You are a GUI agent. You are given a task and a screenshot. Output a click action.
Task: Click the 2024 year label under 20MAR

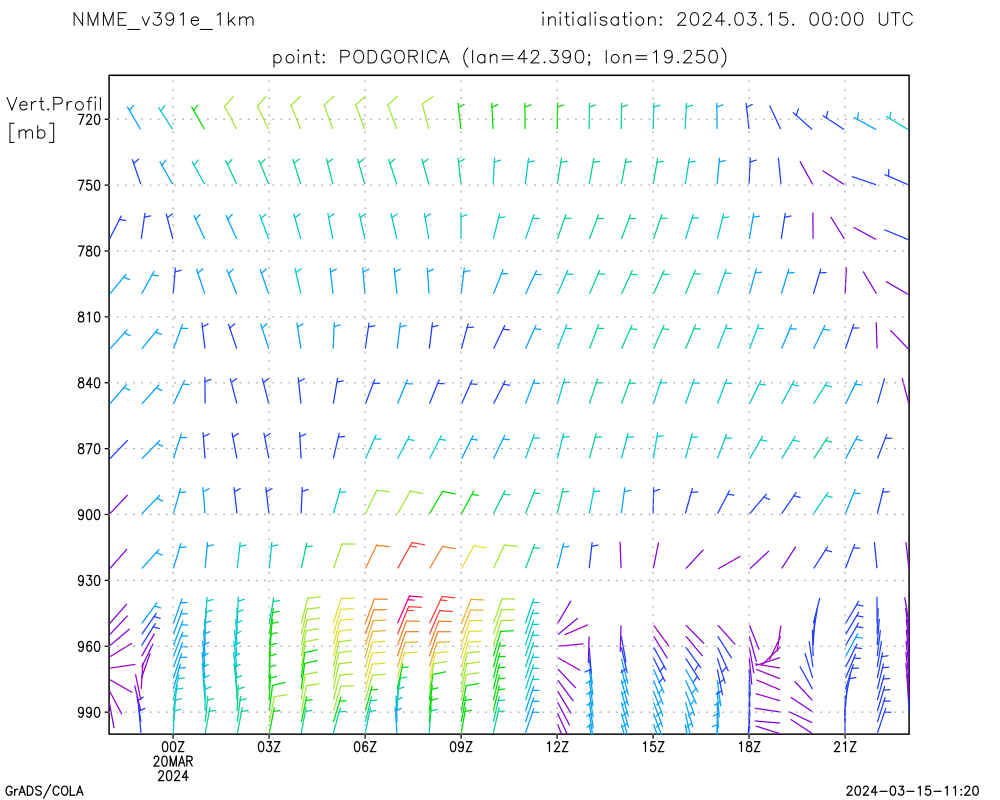coord(173,776)
